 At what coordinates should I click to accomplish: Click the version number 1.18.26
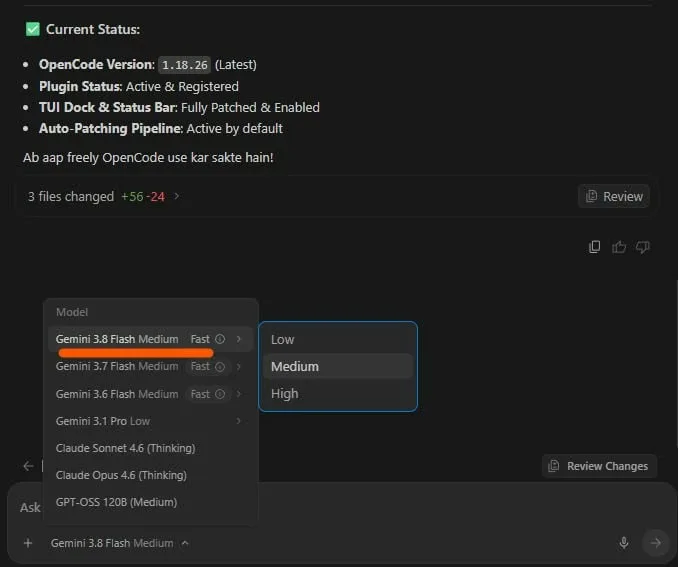click(x=185, y=65)
